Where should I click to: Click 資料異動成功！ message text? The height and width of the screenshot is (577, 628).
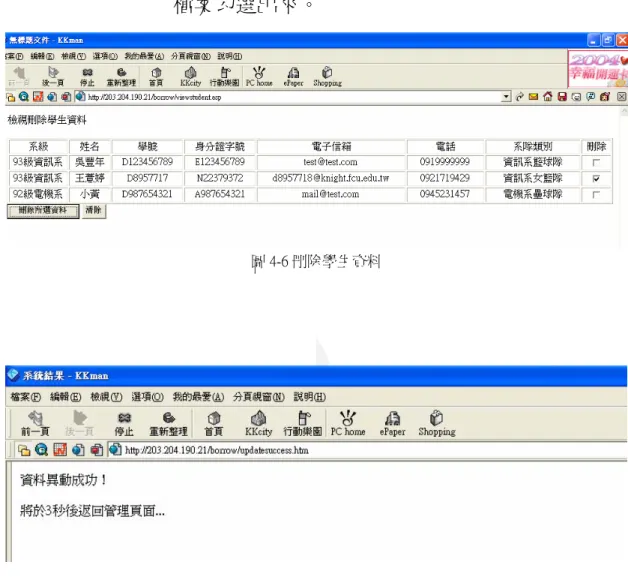point(63,480)
